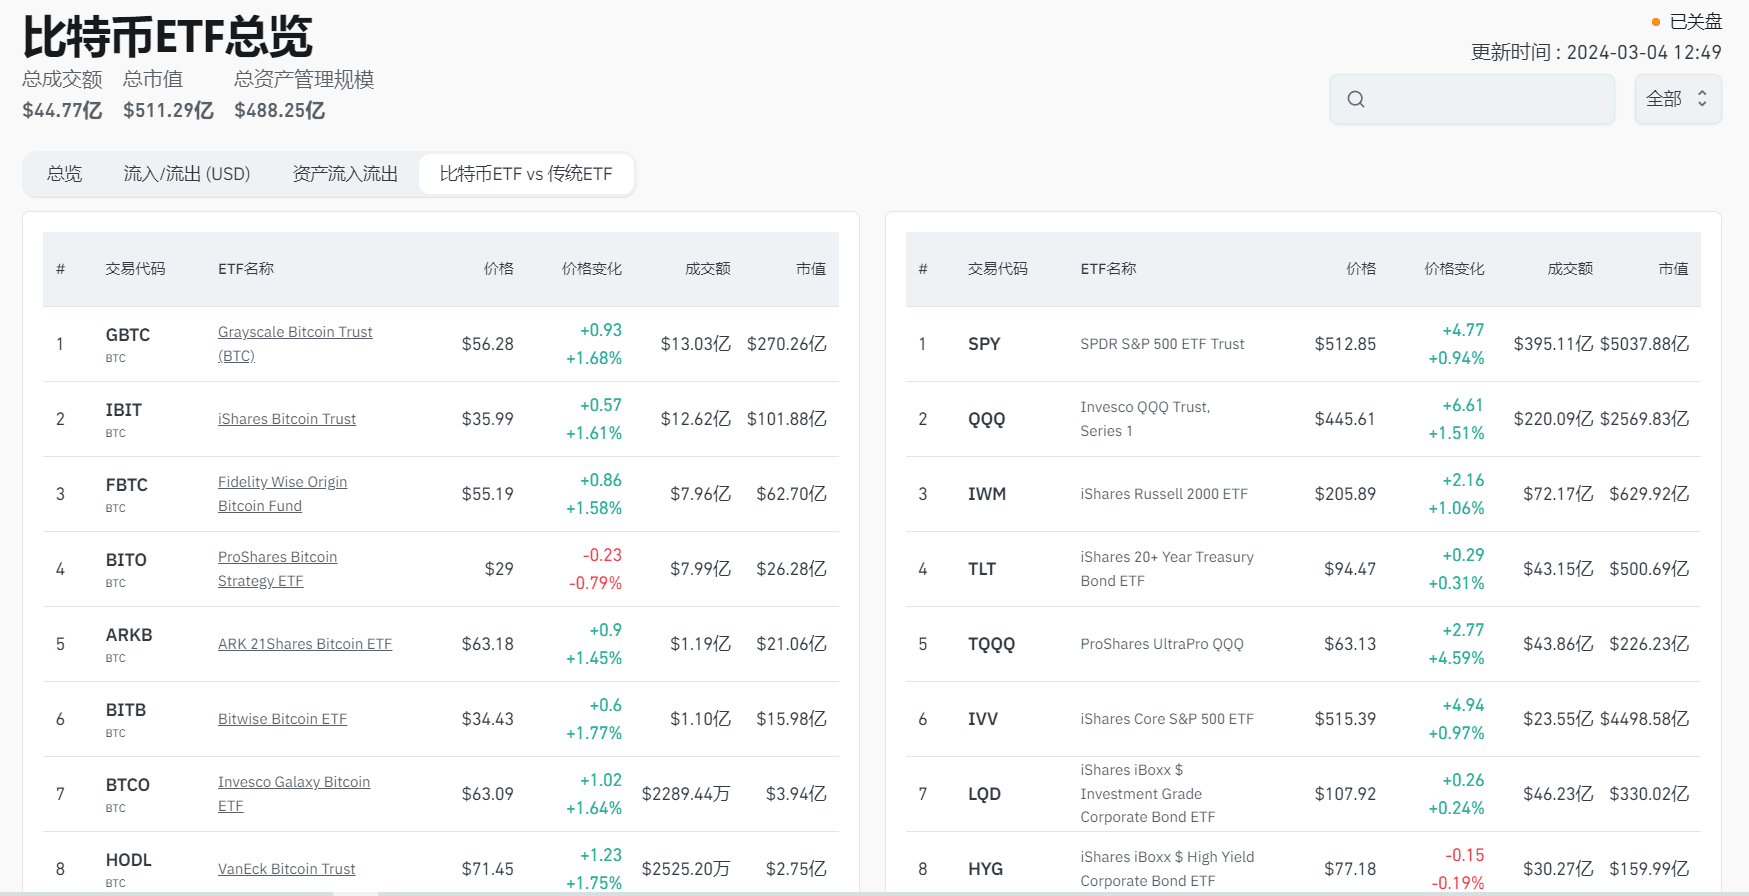Viewport: 1749px width, 896px height.
Task: Click iShares 20+ Year Treasury Bond ETF
Action: click(x=1167, y=569)
